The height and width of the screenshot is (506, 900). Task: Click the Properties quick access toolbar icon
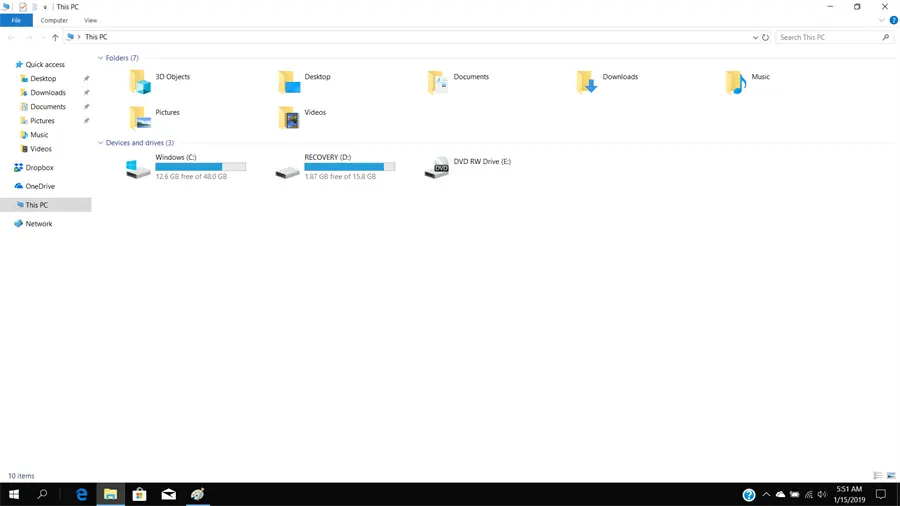click(22, 7)
